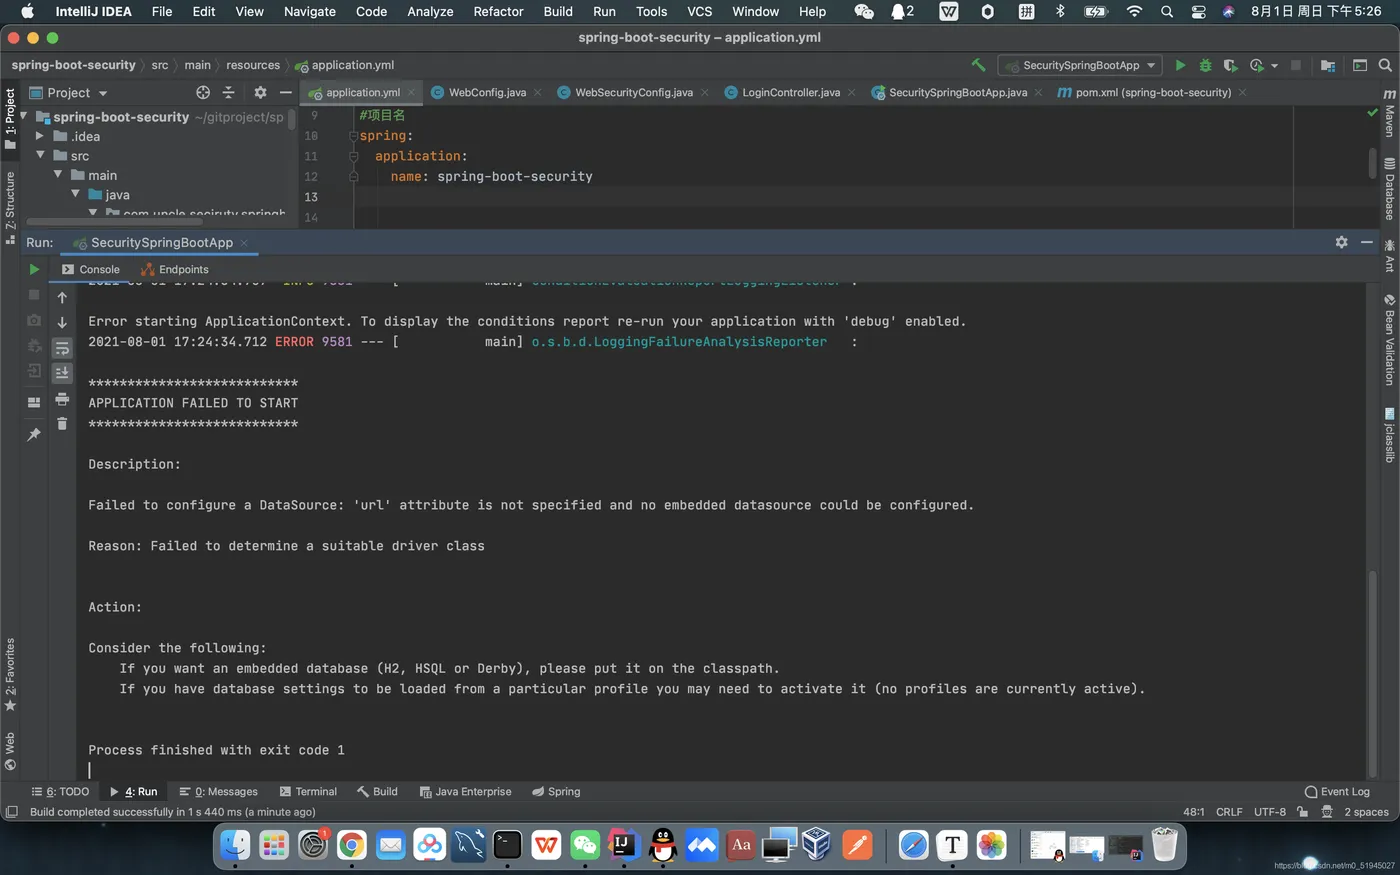Click the Restore Layout icon in Run panel
Image resolution: width=1400 pixels, height=875 pixels.
click(34, 402)
